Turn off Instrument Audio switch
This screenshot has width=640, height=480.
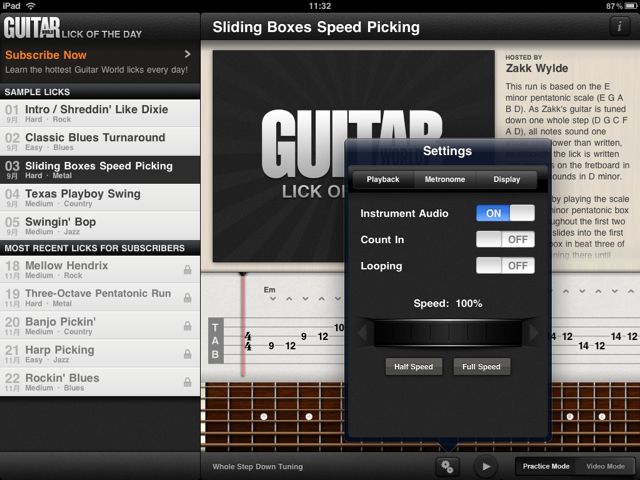[505, 213]
